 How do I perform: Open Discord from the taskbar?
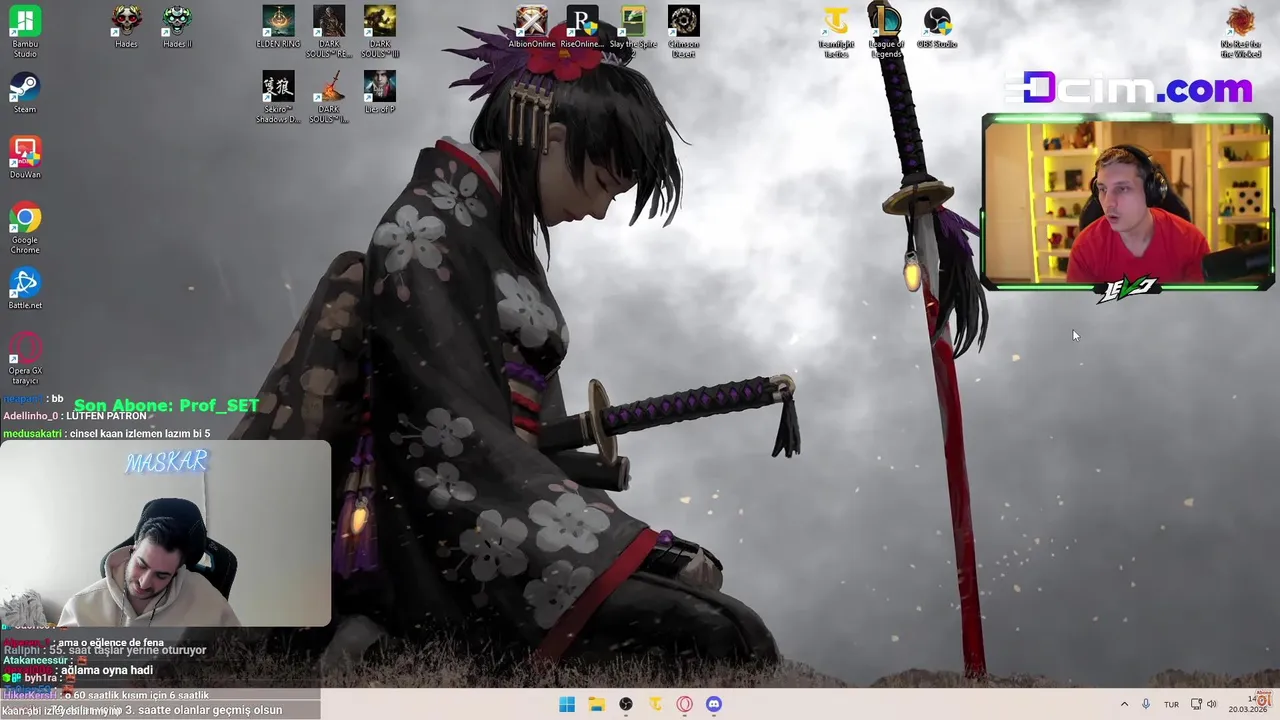click(x=714, y=704)
